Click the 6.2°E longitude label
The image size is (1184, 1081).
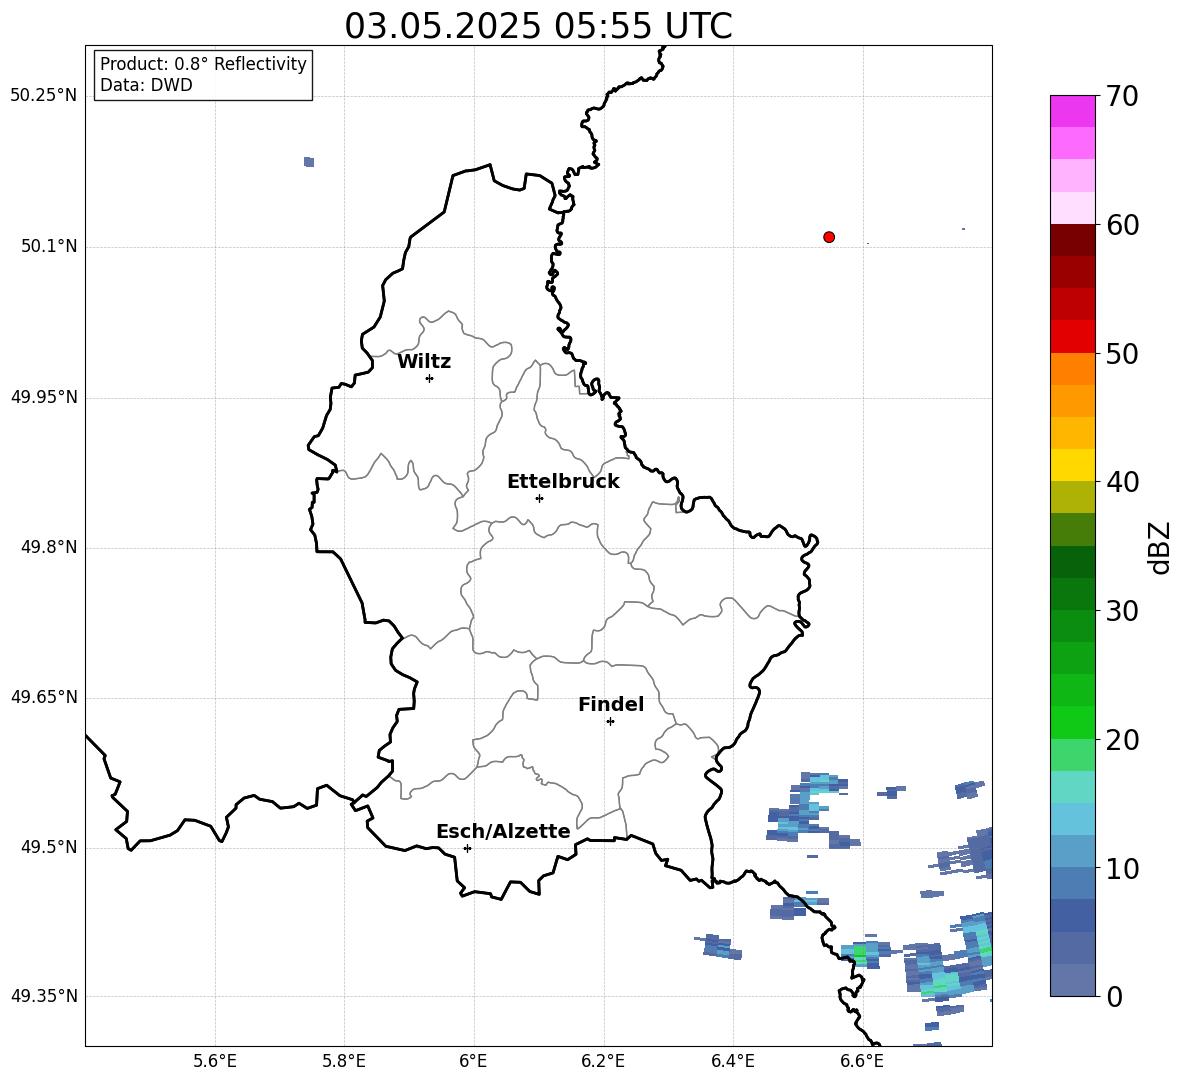coord(603,1062)
